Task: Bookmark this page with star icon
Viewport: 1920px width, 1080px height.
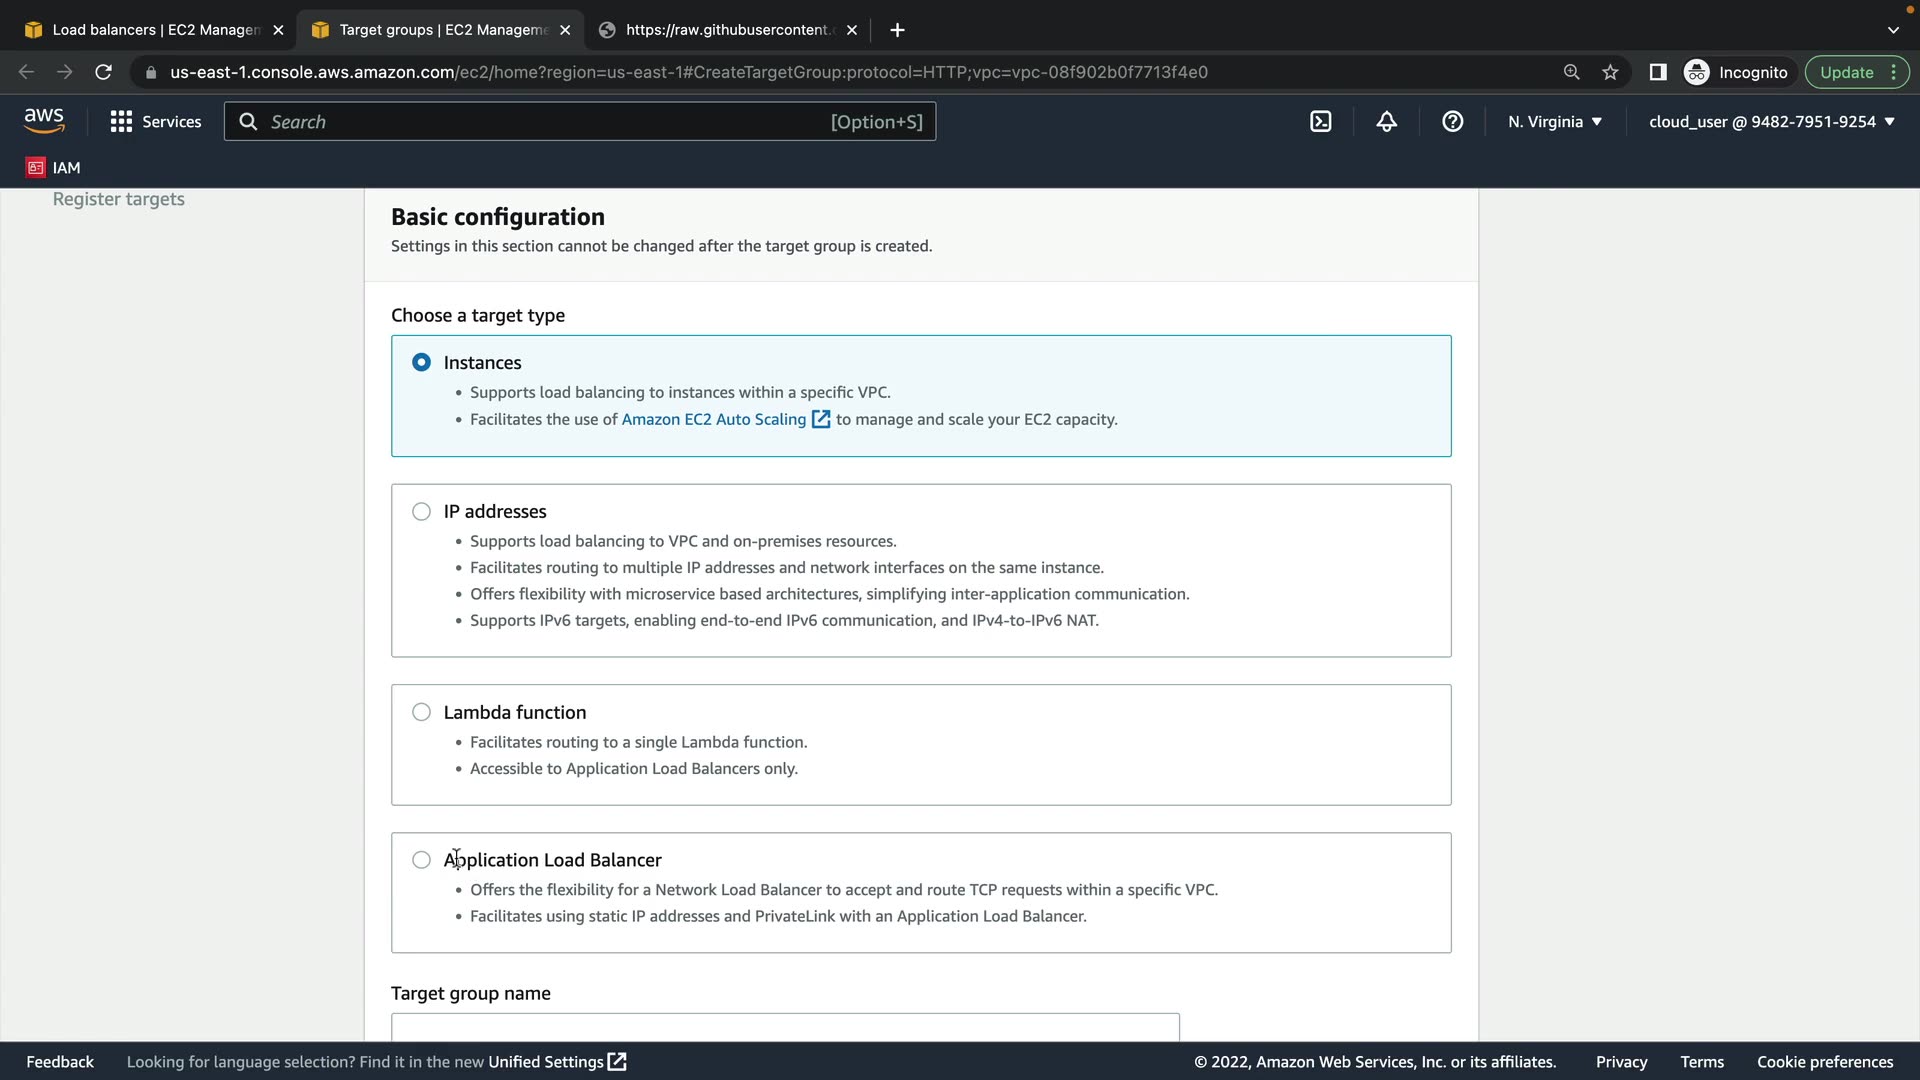Action: (1610, 72)
